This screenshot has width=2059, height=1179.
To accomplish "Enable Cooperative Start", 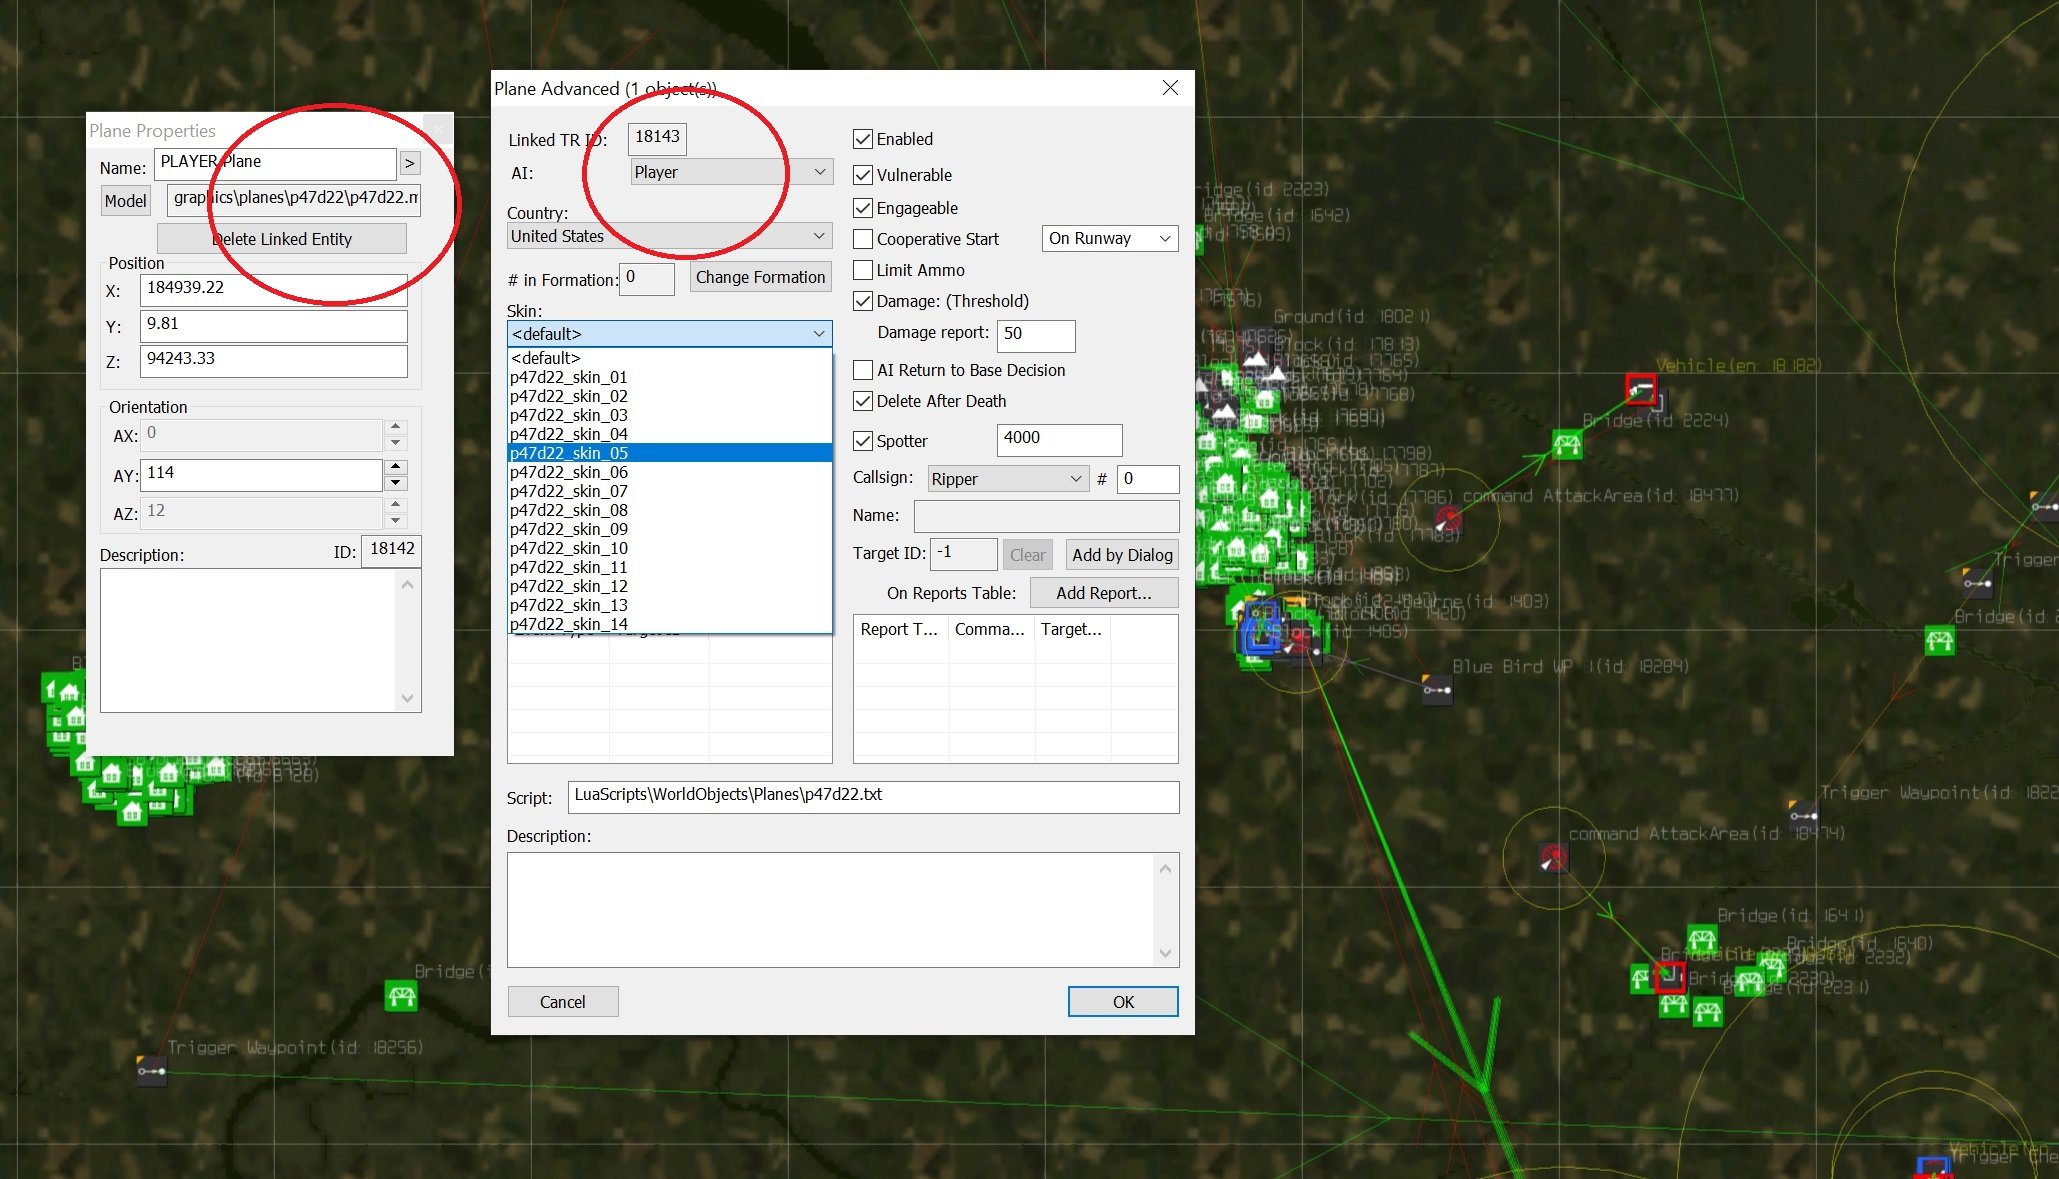I will click(x=863, y=239).
